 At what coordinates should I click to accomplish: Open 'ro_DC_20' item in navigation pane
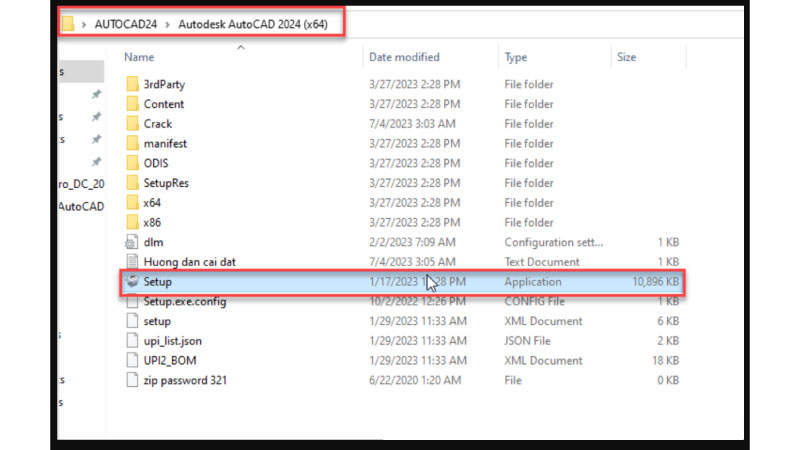pyautogui.click(x=82, y=184)
